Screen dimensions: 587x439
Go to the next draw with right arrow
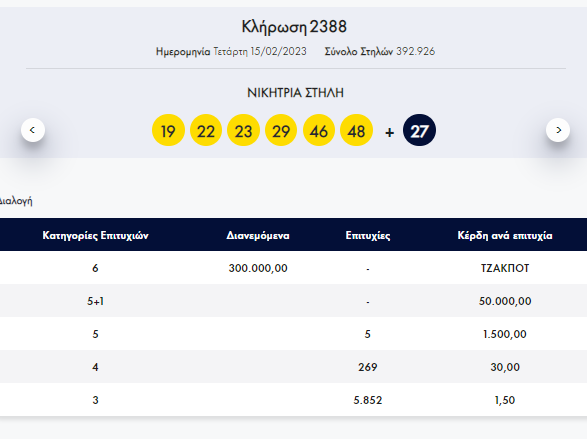[x=558, y=130]
